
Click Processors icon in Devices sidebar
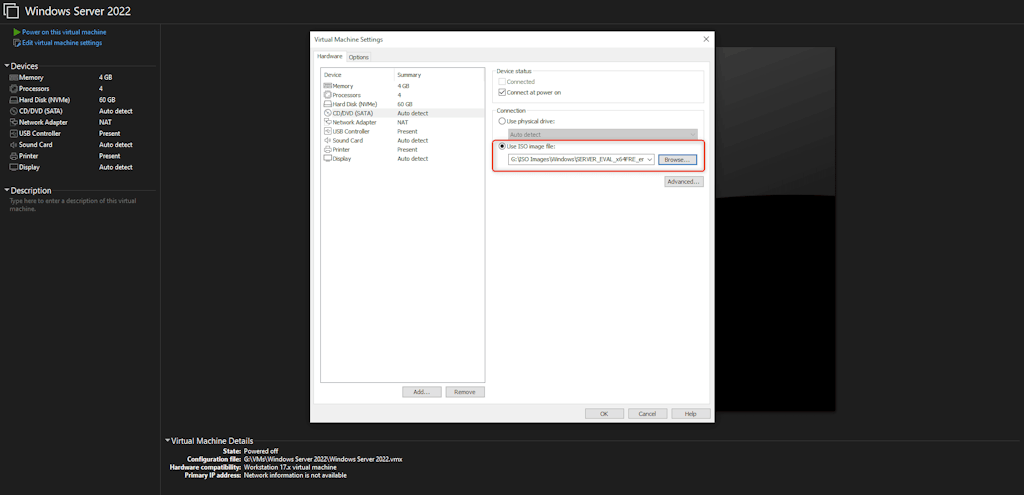pos(13,88)
